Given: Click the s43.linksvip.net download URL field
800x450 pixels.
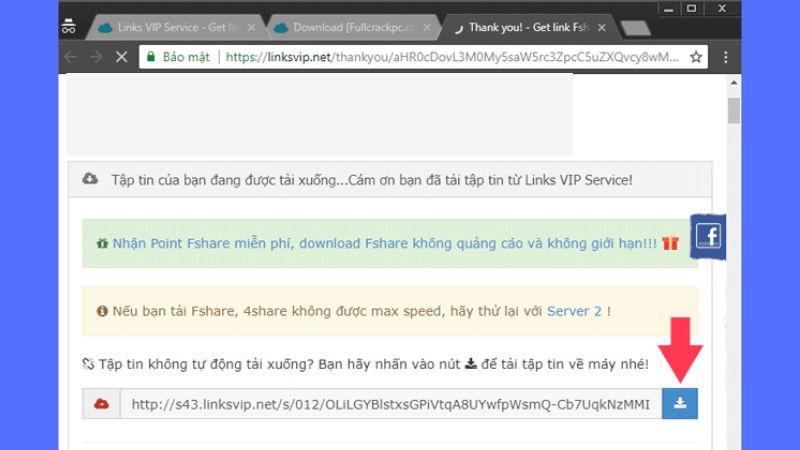Looking at the screenshot, I should 390,404.
